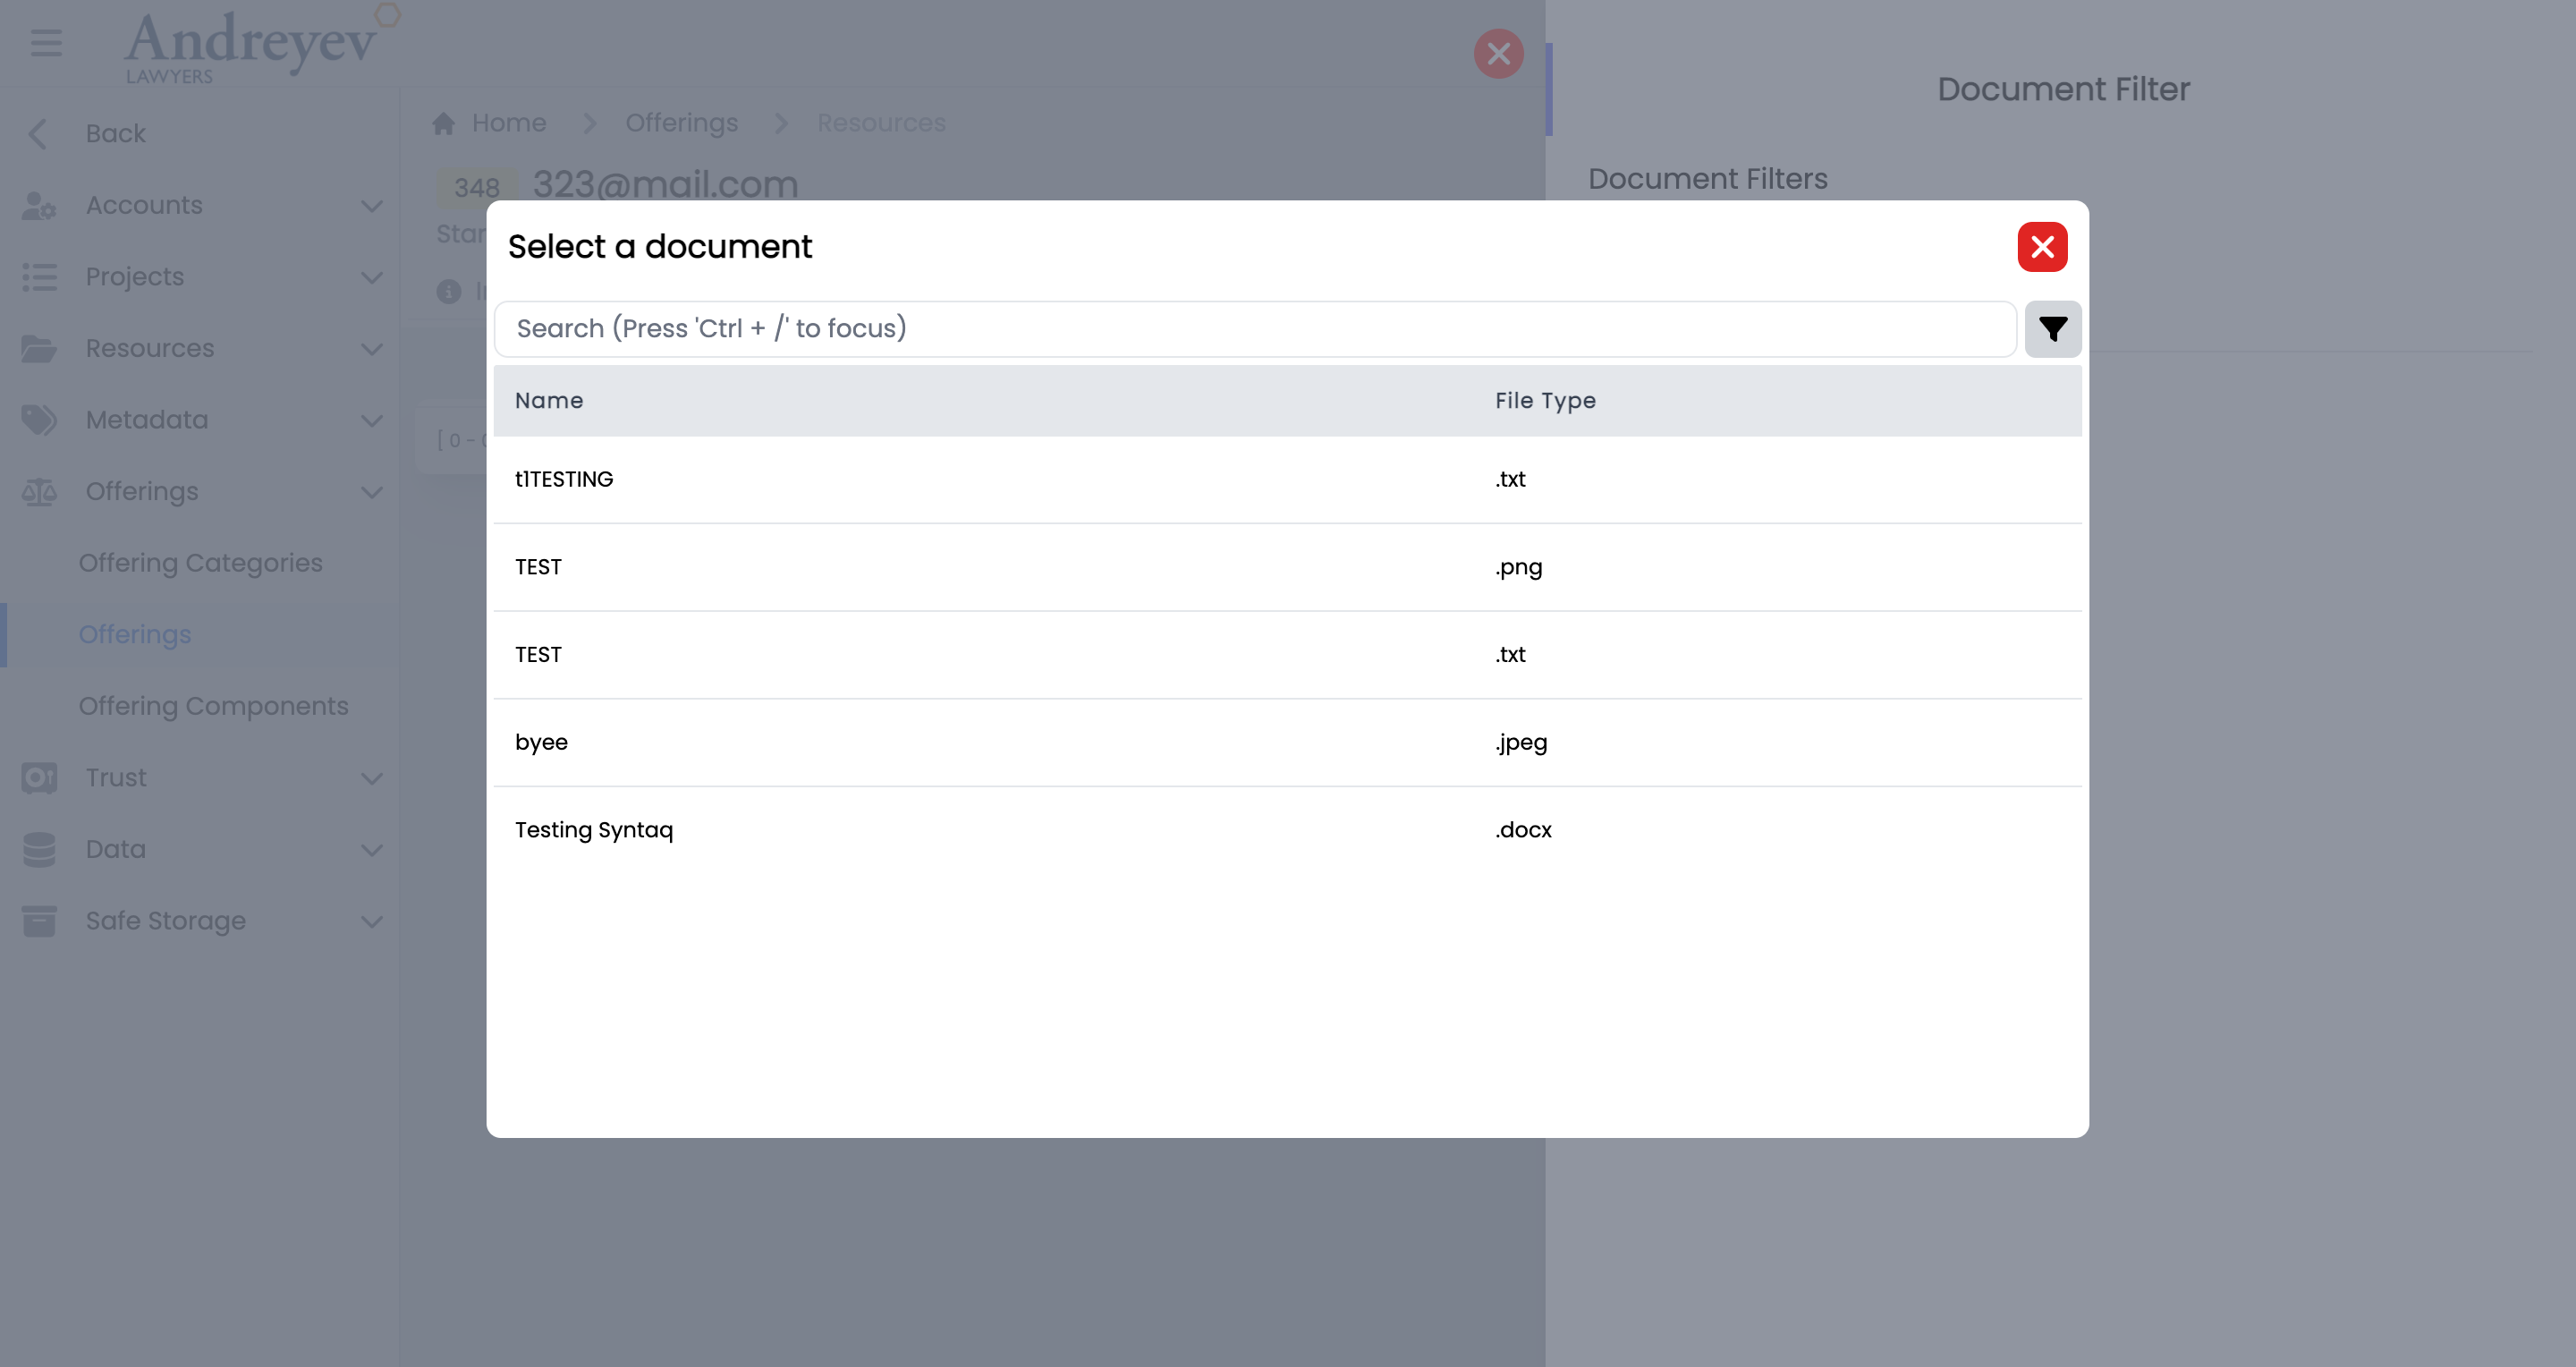
Task: Go Back using sidebar arrow
Action: [x=38, y=134]
